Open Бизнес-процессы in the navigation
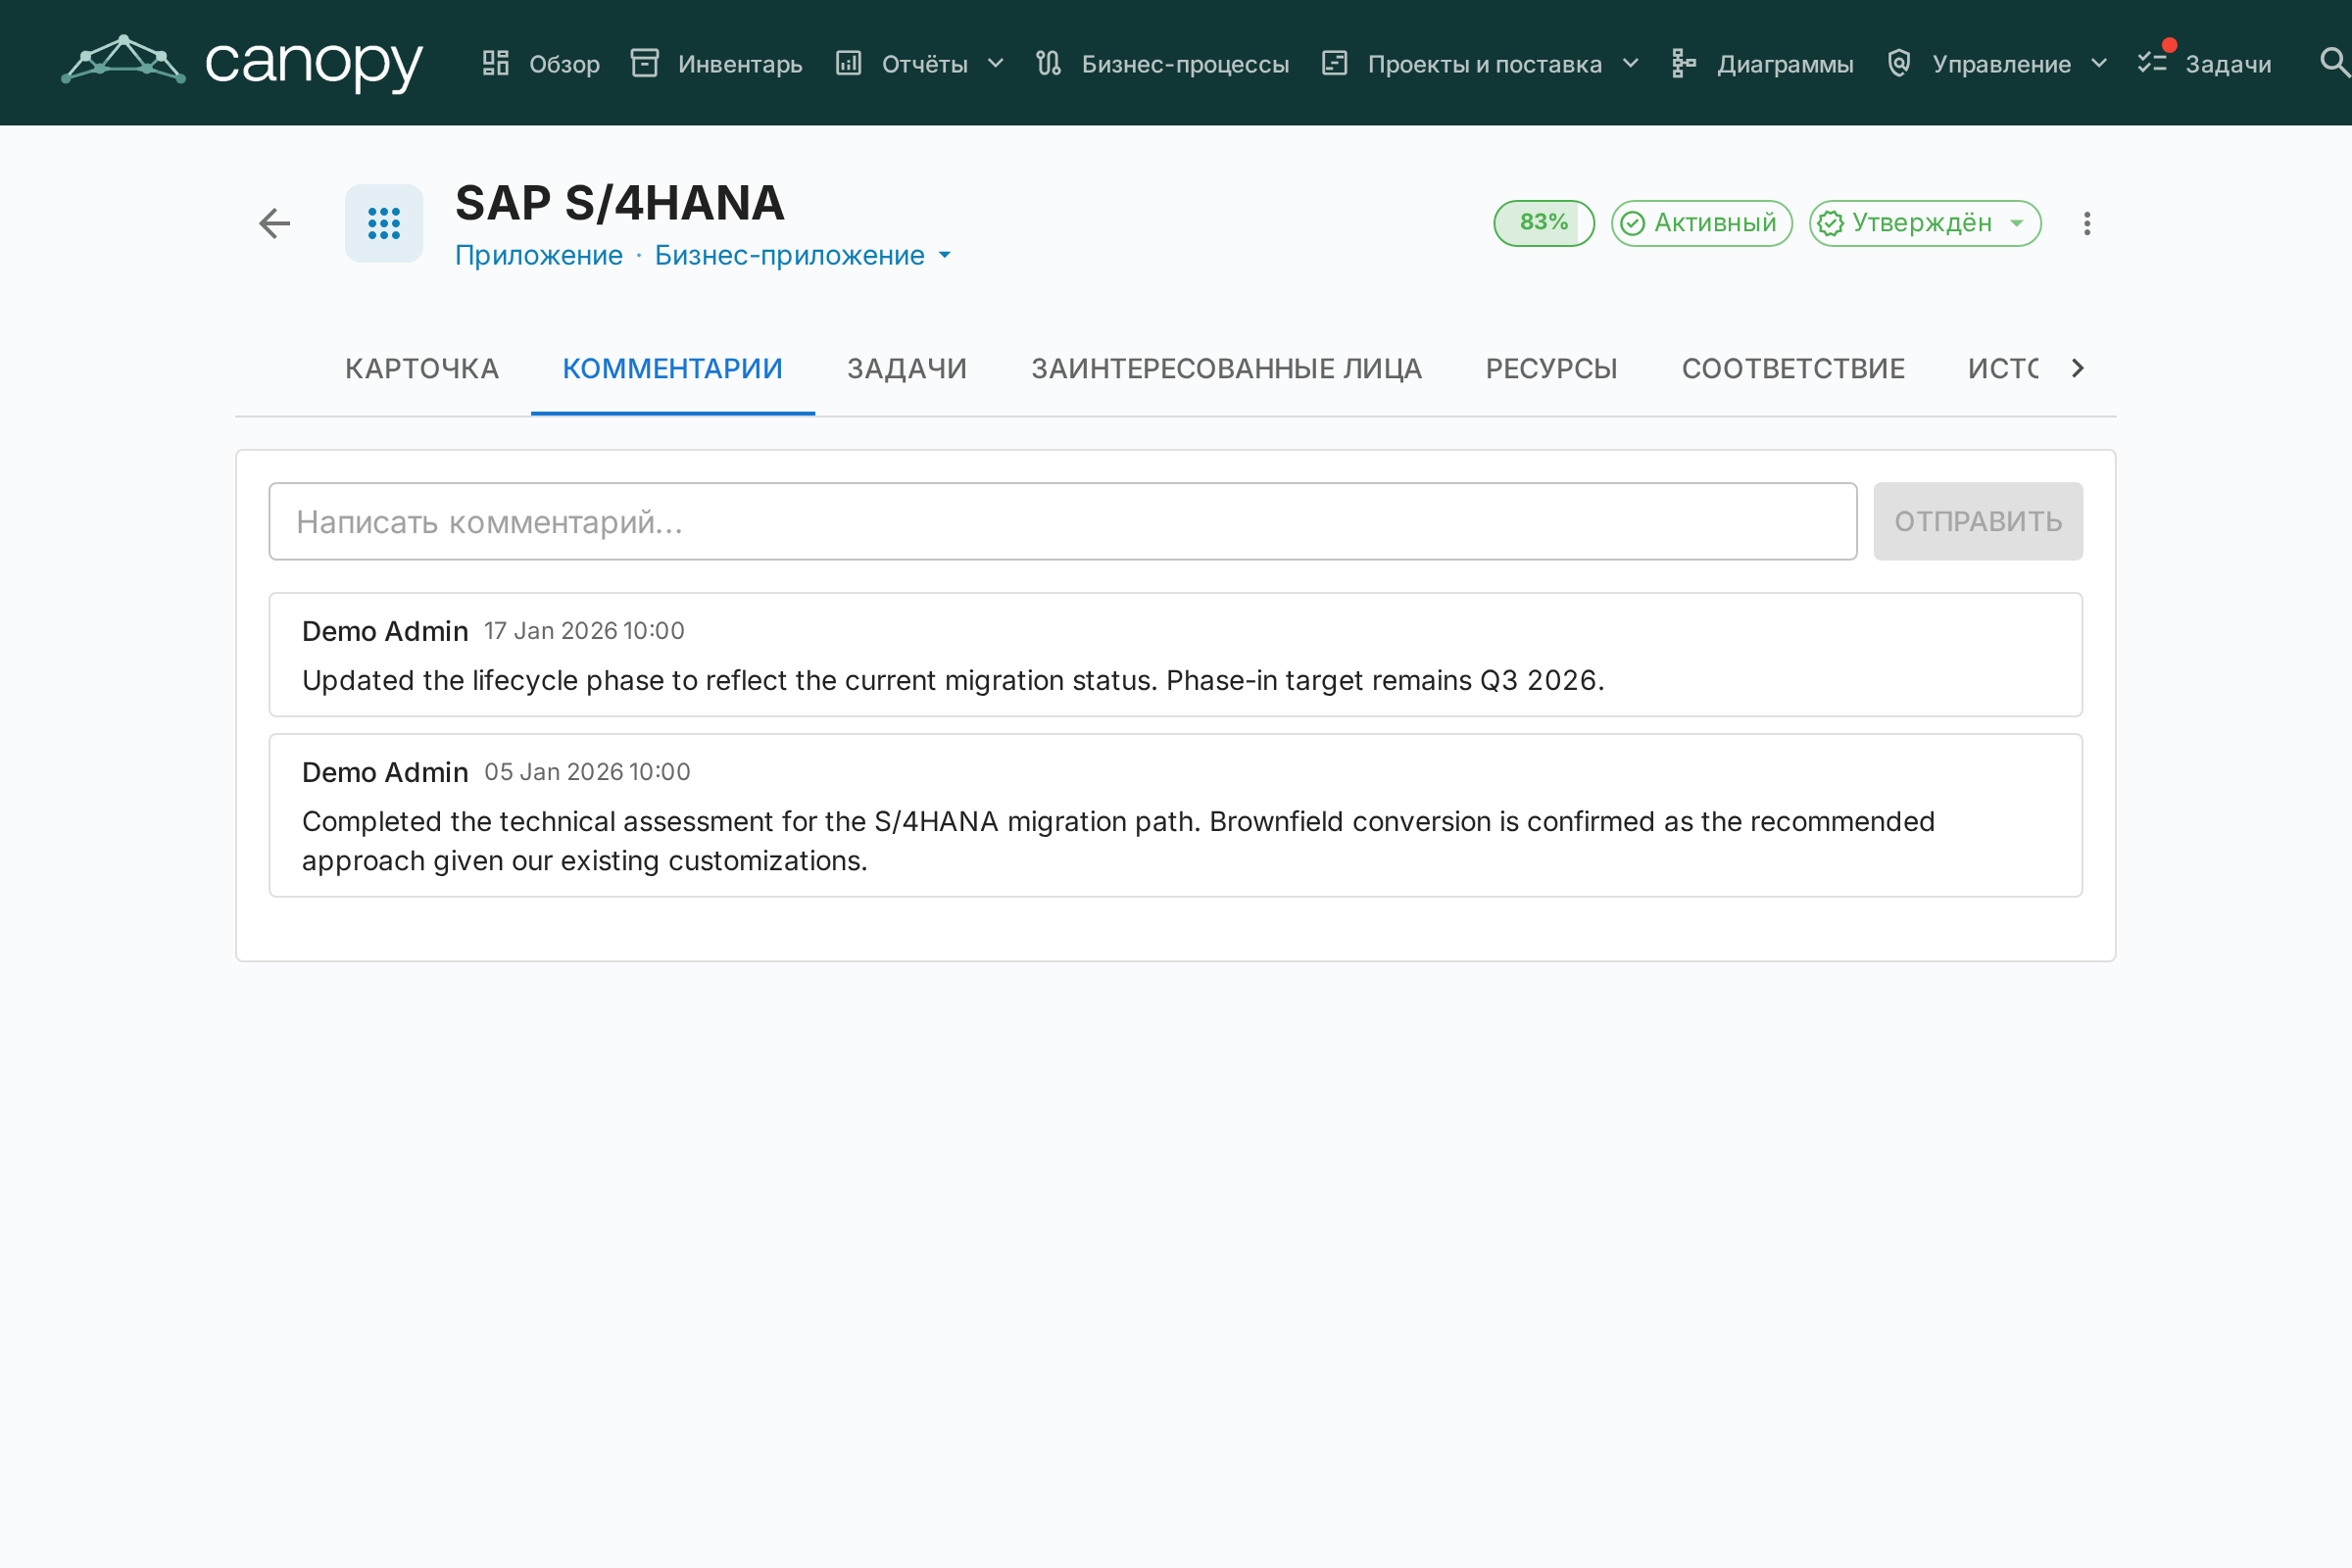This screenshot has height=1568, width=2352. [1163, 64]
